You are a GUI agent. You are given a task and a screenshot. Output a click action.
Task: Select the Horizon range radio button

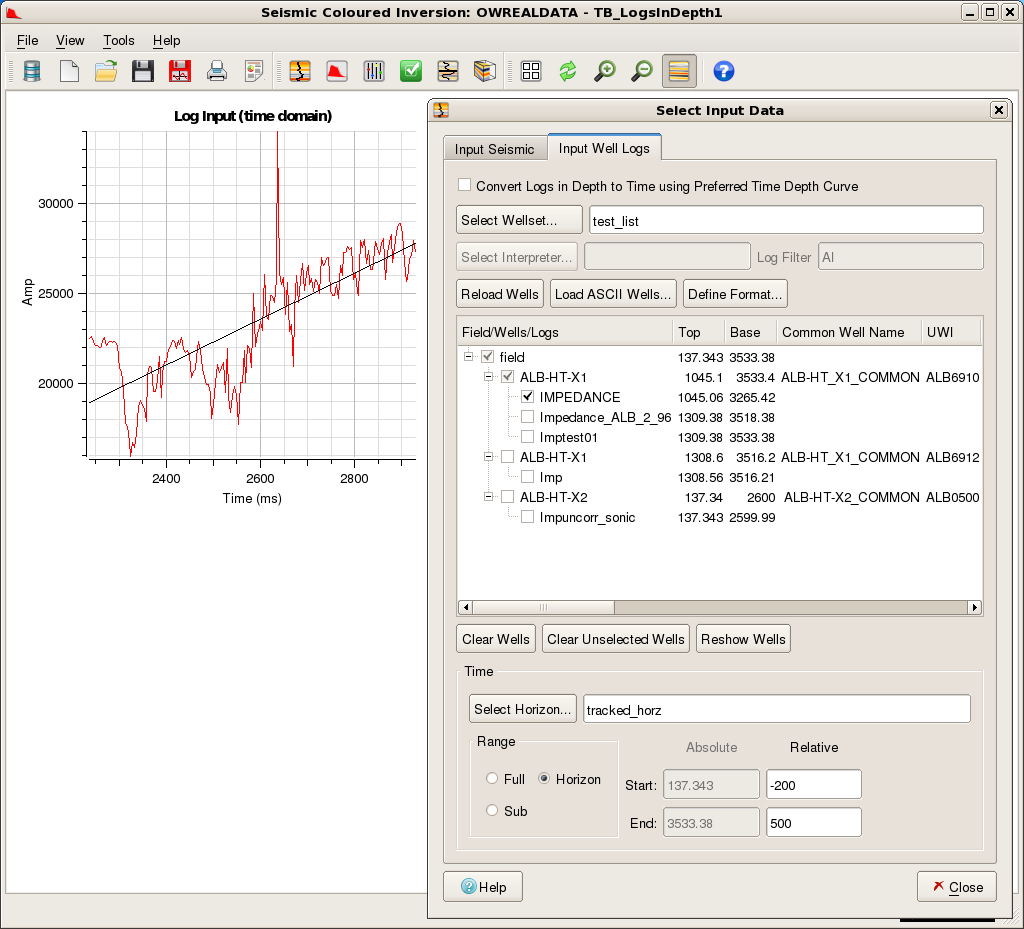click(544, 778)
